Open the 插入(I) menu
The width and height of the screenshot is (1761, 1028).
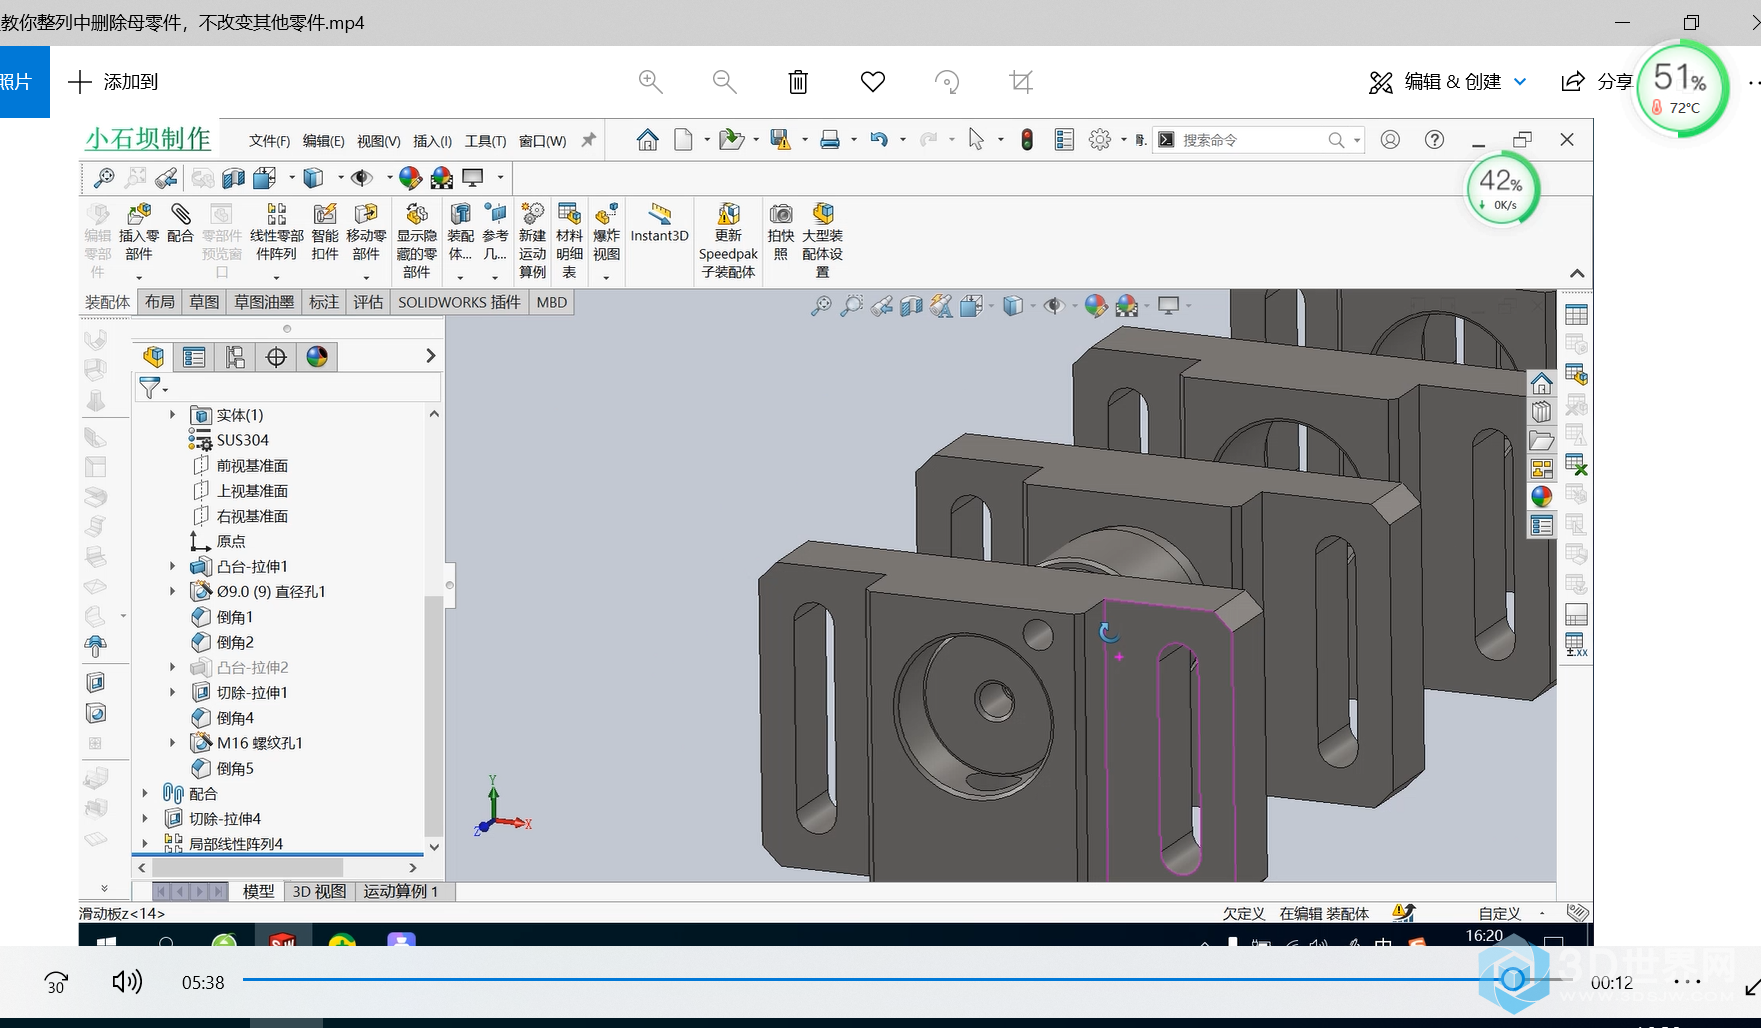[x=432, y=141]
